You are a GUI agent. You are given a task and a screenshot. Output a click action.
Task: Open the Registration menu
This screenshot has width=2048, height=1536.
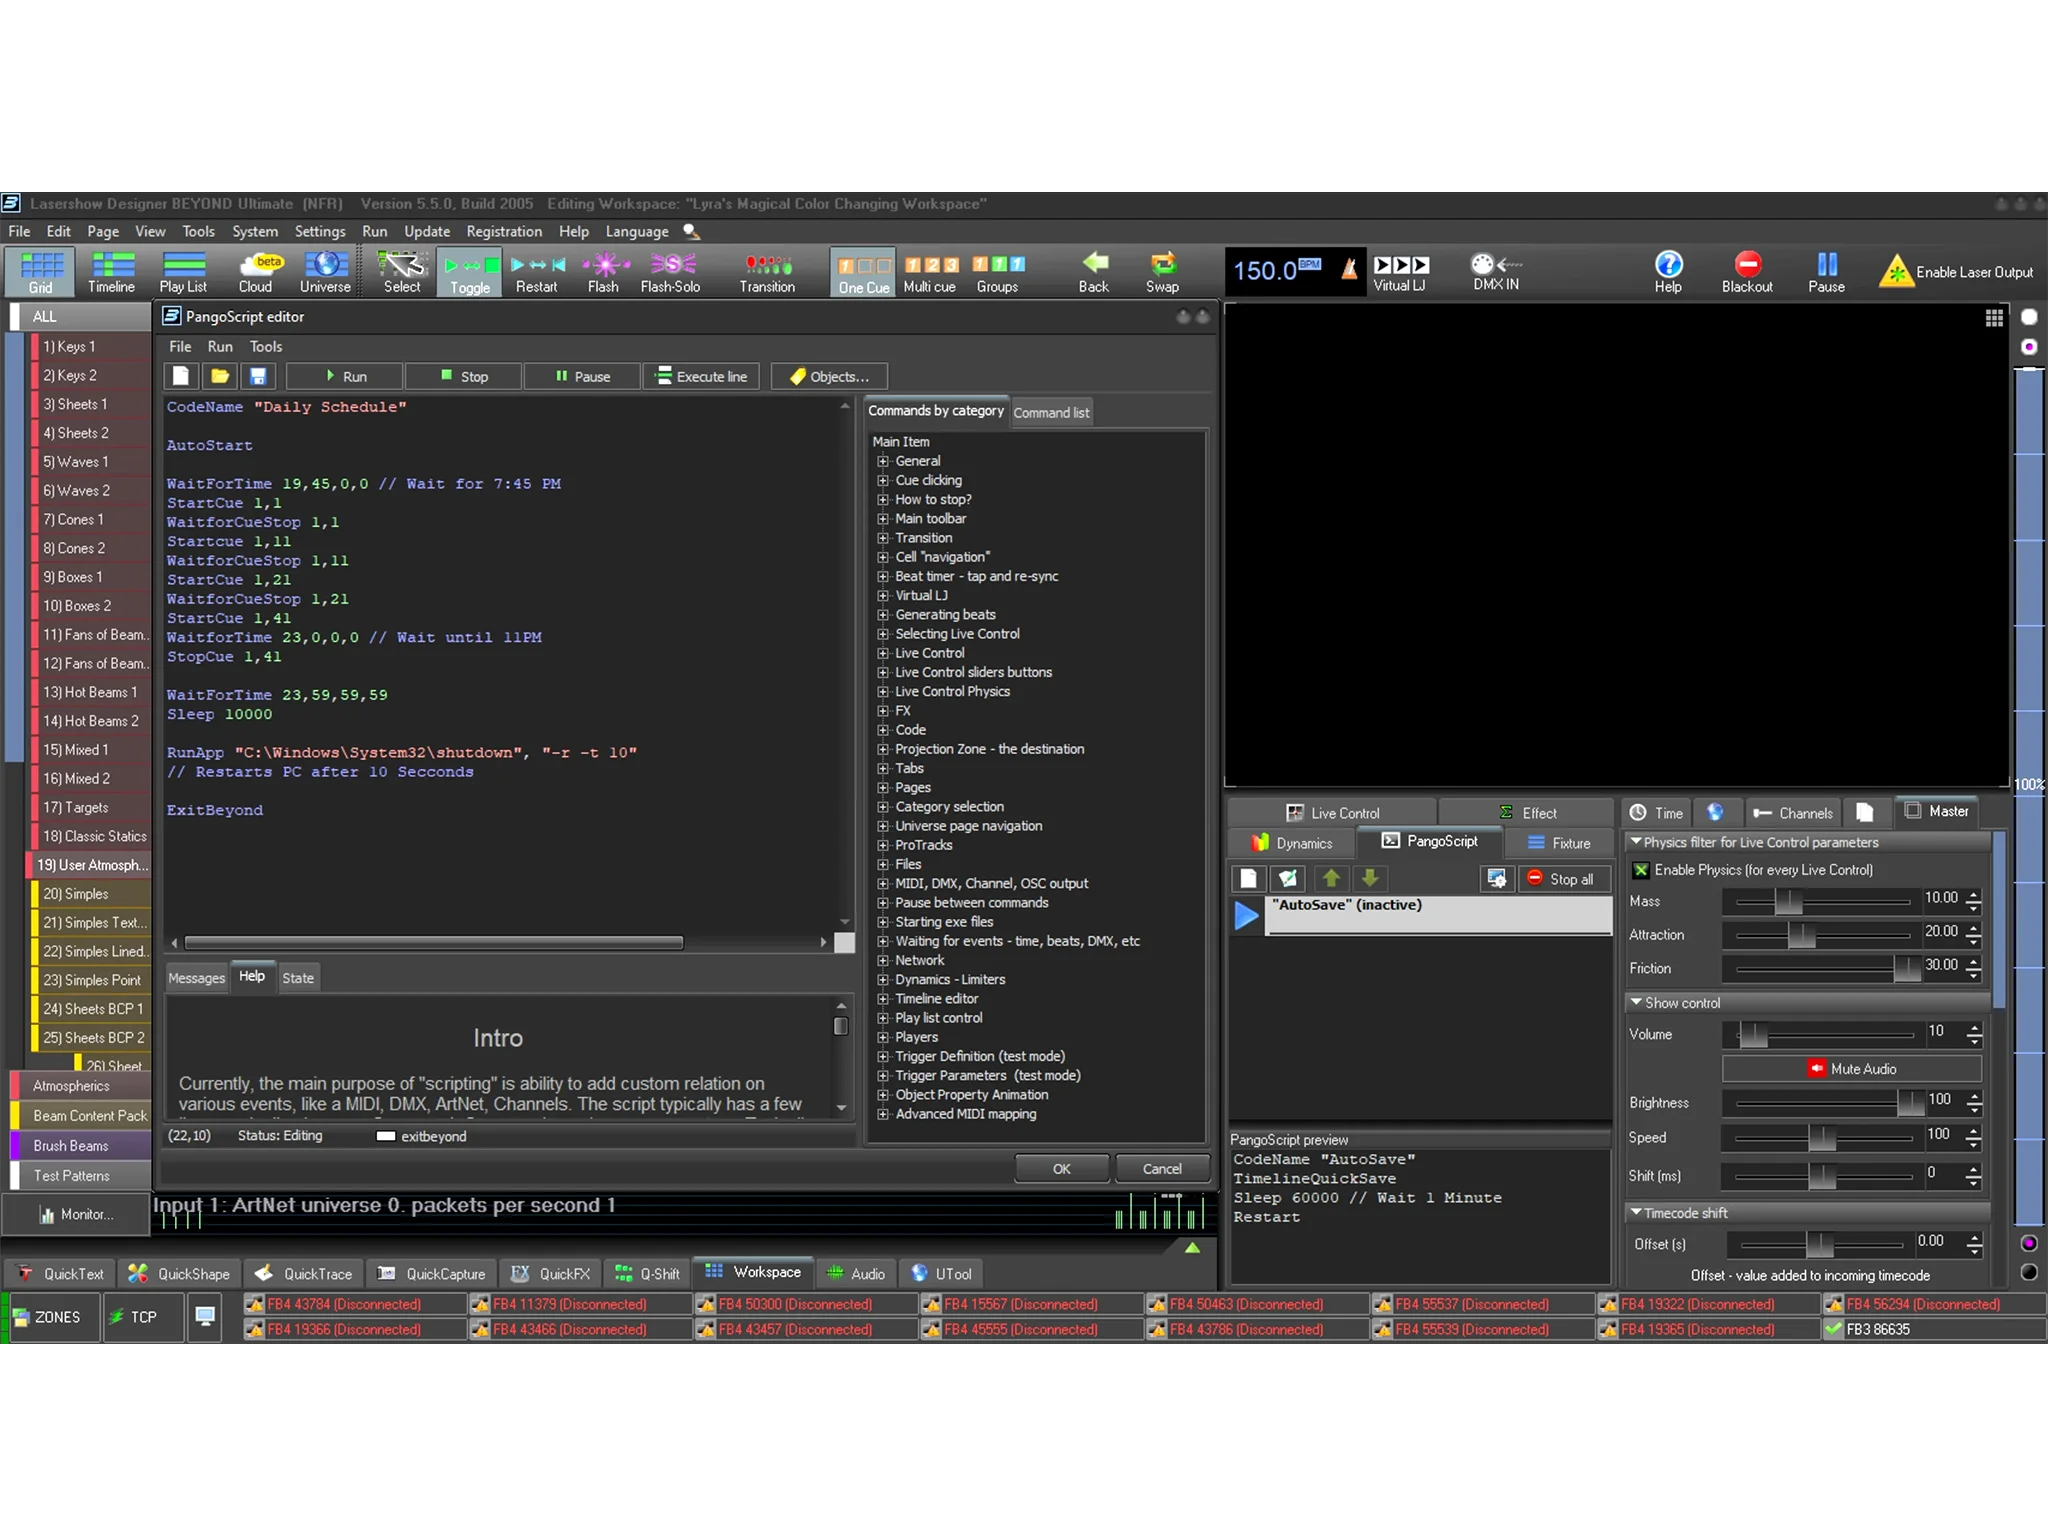[x=503, y=231]
